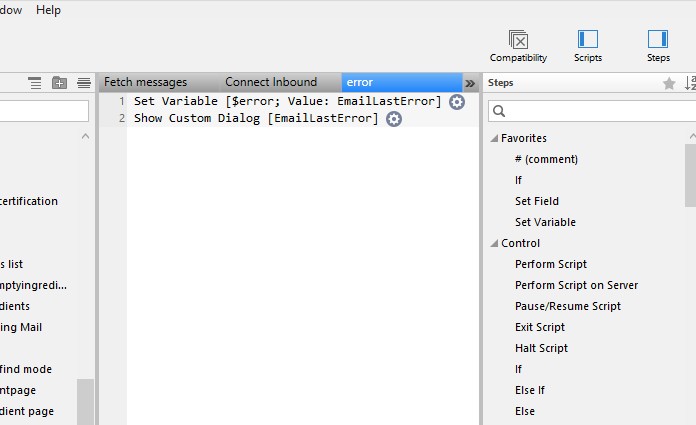Click the Steps list vertical scrollbar
Viewport: 696px width, 425px height.
(x=690, y=175)
